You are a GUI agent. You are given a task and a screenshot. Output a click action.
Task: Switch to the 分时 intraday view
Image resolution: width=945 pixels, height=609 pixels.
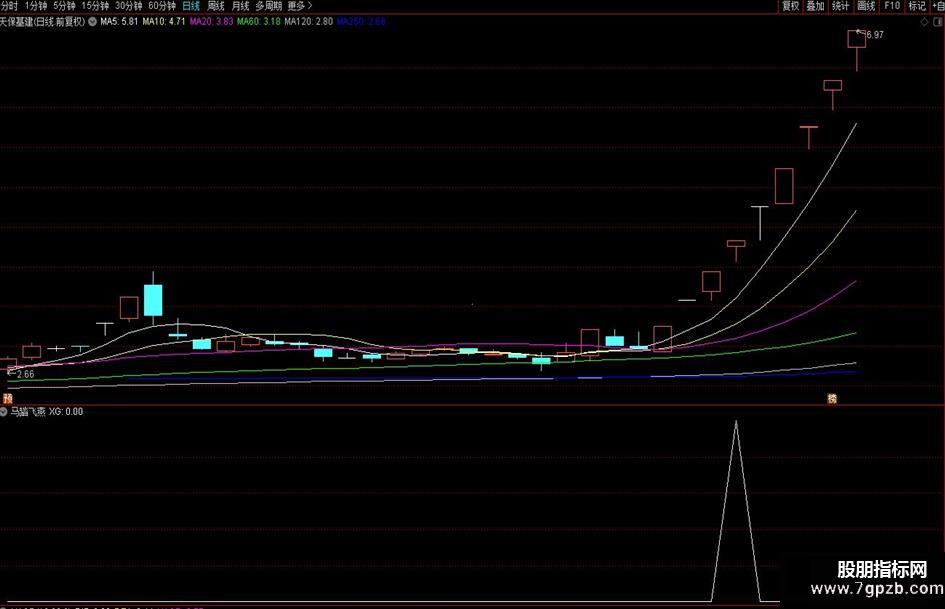9,6
